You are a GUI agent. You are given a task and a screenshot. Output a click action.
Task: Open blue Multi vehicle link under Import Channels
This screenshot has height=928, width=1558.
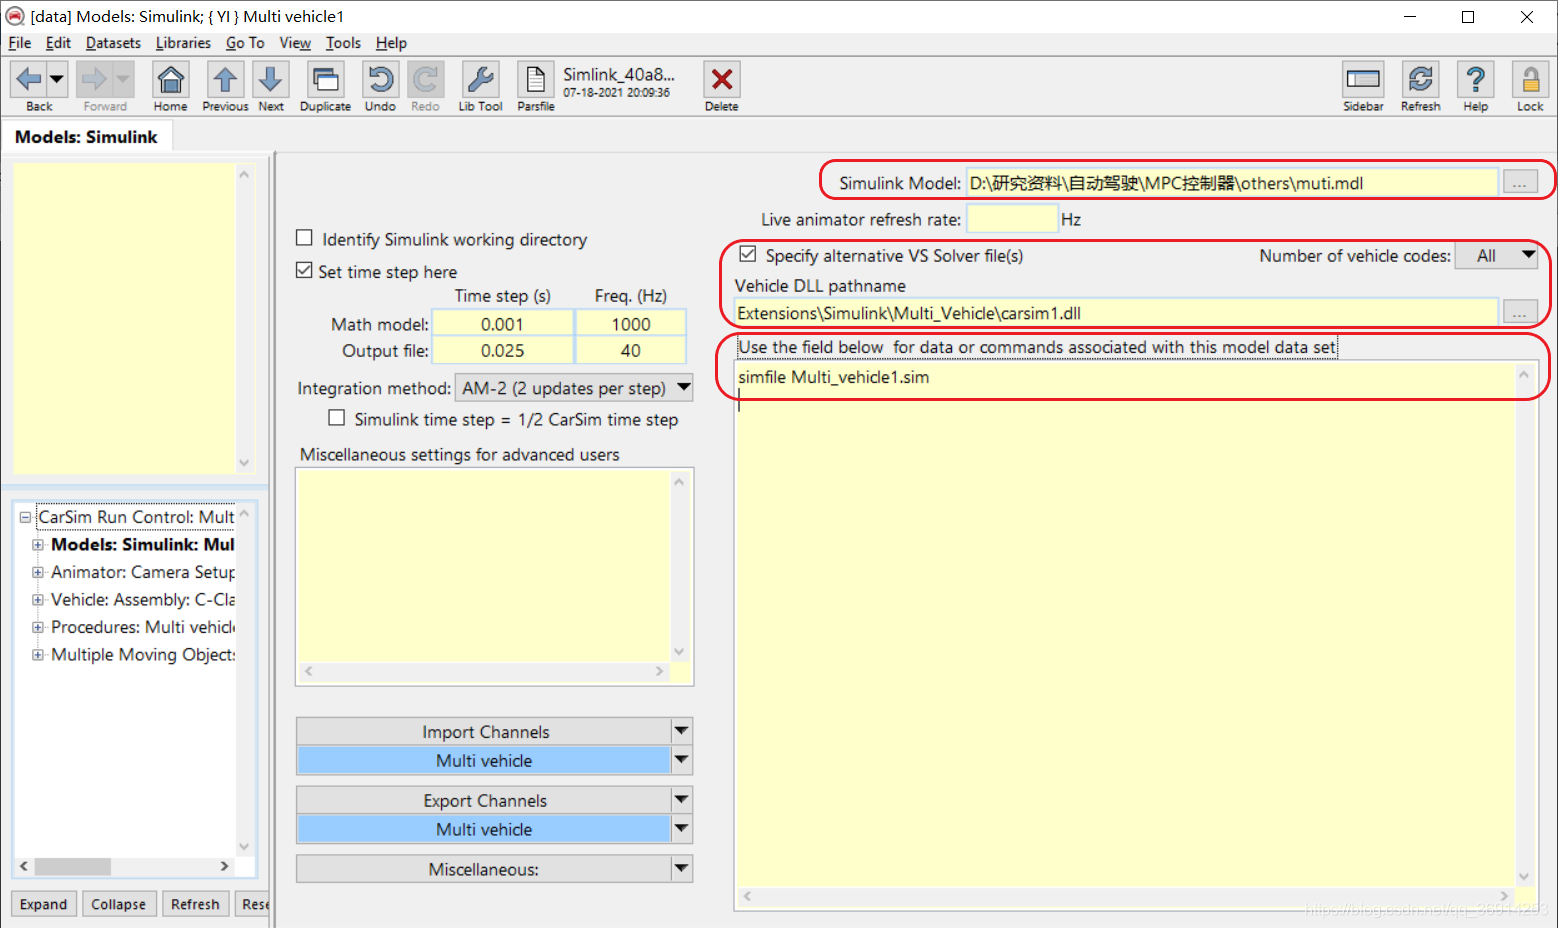click(484, 761)
